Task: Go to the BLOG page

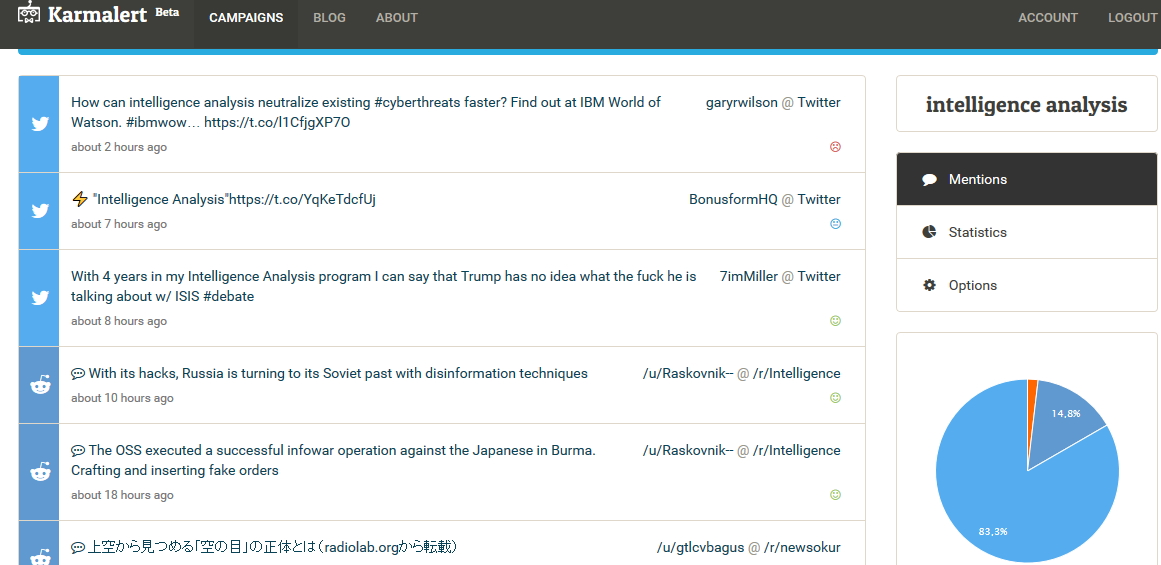Action: coord(329,18)
